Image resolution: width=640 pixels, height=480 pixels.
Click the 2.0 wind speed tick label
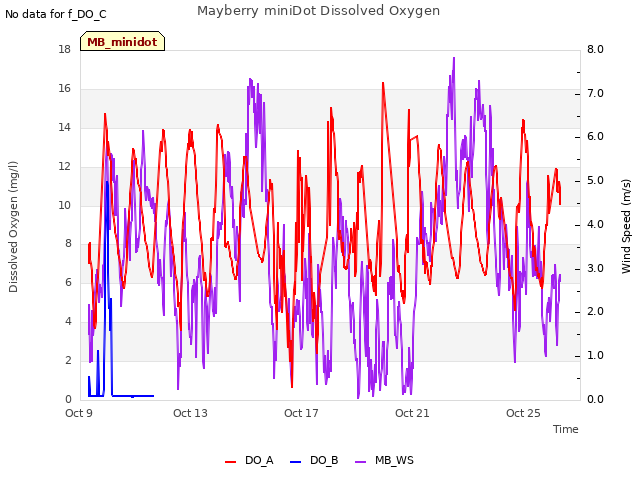[595, 311]
